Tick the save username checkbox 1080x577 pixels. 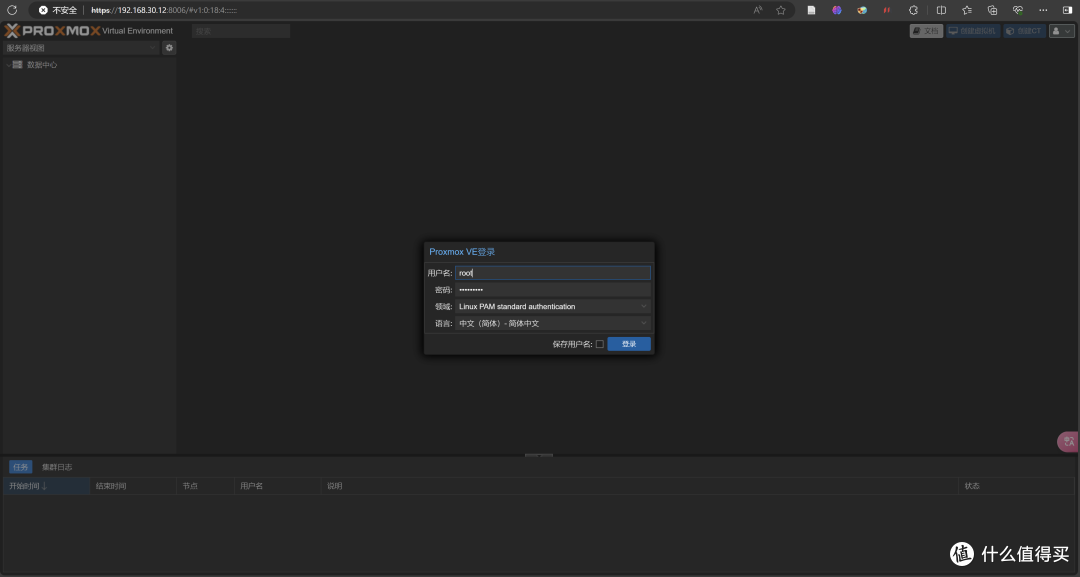(600, 344)
